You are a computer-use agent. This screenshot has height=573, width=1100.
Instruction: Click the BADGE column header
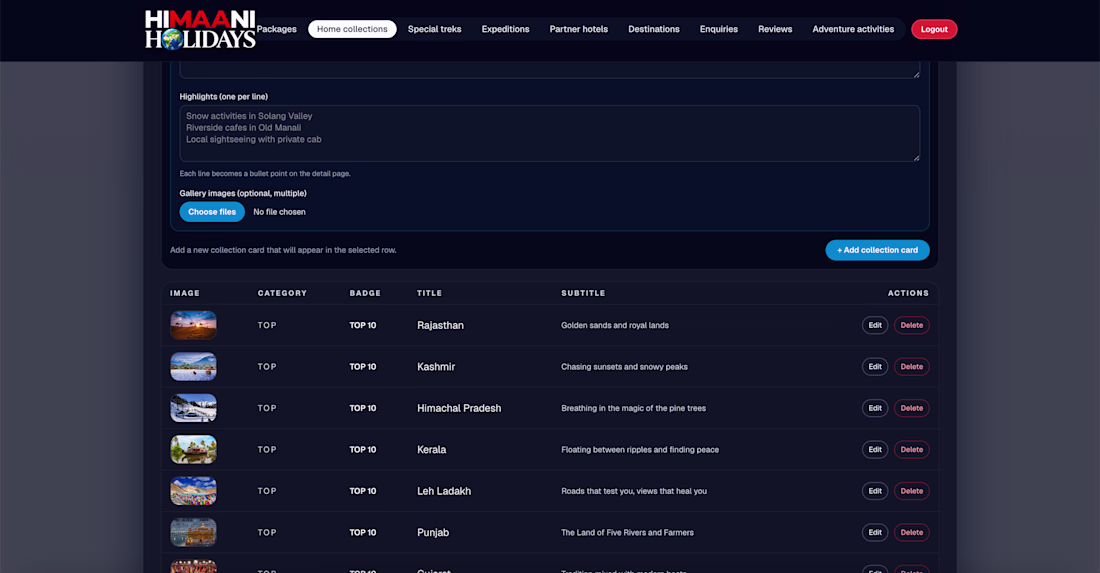[x=365, y=293]
